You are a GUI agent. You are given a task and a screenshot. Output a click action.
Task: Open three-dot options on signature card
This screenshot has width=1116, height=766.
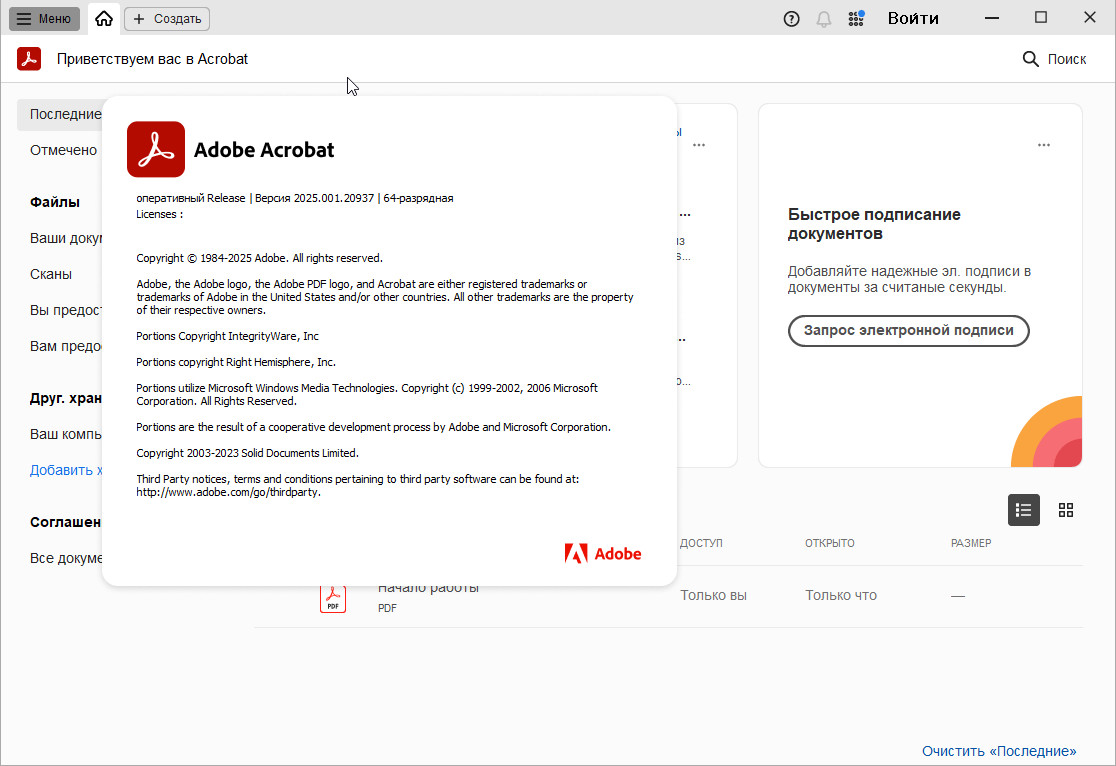(x=1044, y=145)
